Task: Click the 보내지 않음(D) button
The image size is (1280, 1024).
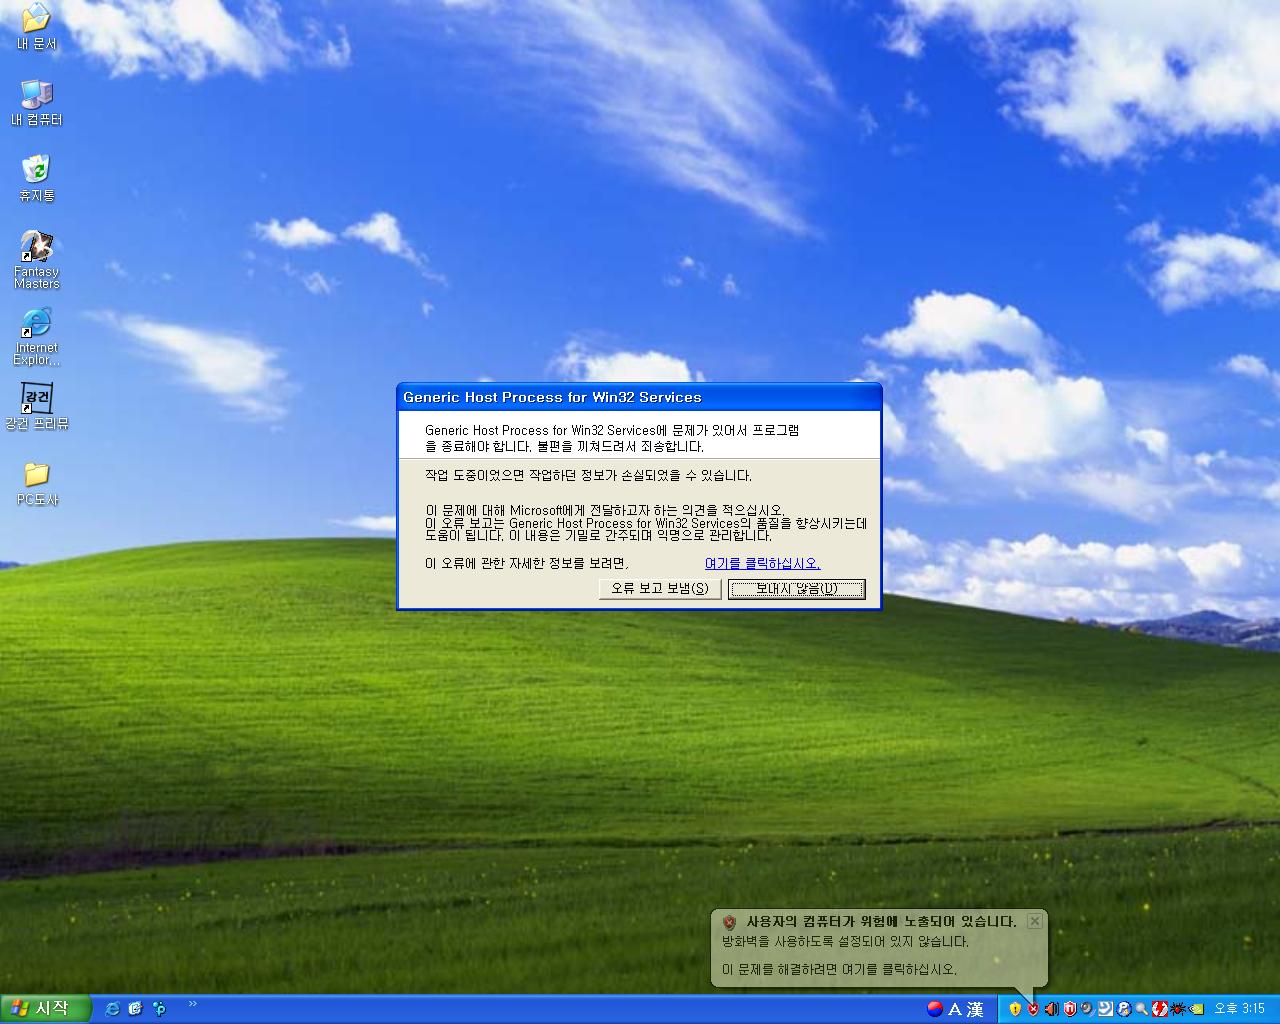Action: 797,589
